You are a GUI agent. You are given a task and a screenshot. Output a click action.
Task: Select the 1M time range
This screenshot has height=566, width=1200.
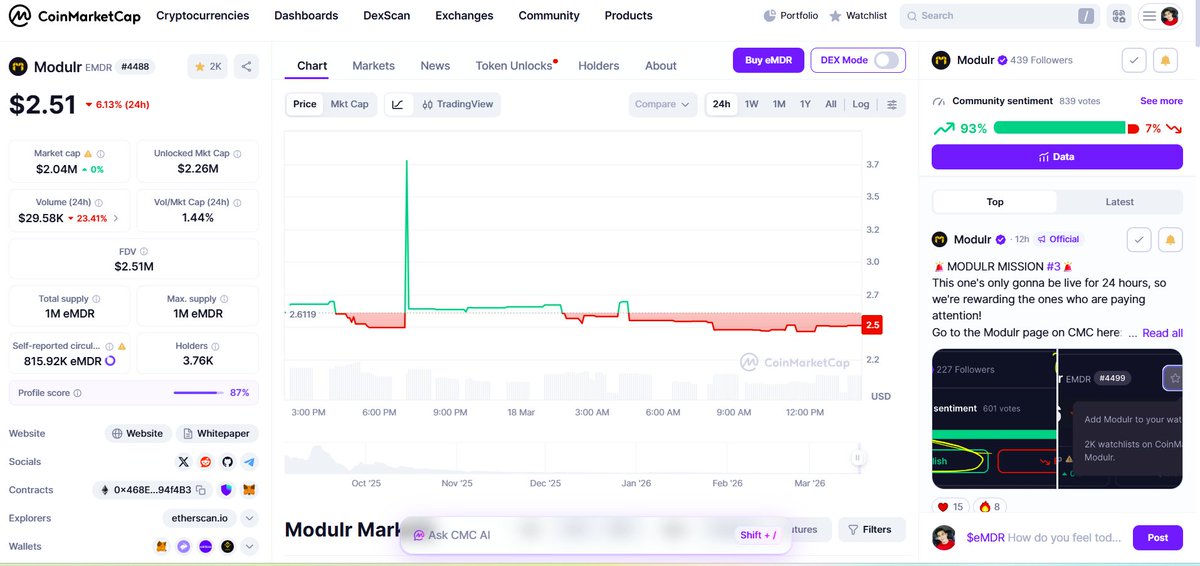pyautogui.click(x=779, y=104)
